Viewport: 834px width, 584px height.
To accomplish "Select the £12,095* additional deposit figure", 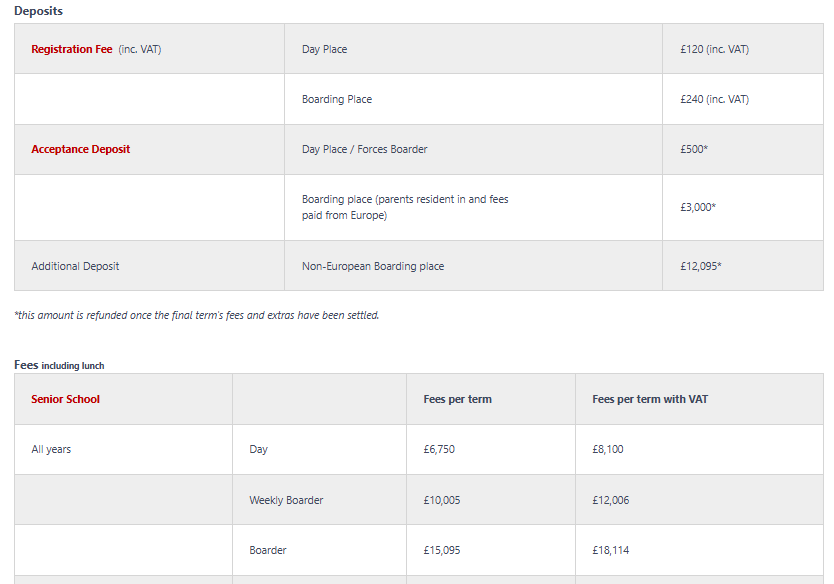I will [700, 266].
